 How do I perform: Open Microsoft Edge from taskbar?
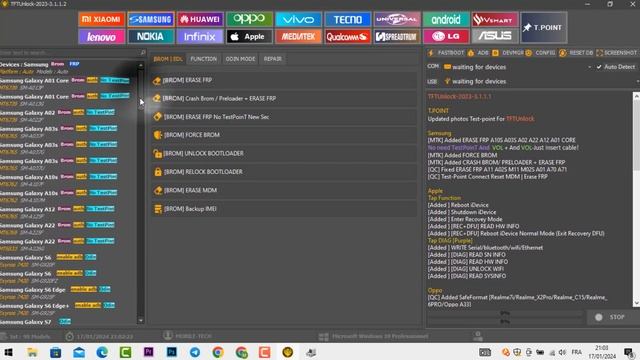[102, 352]
